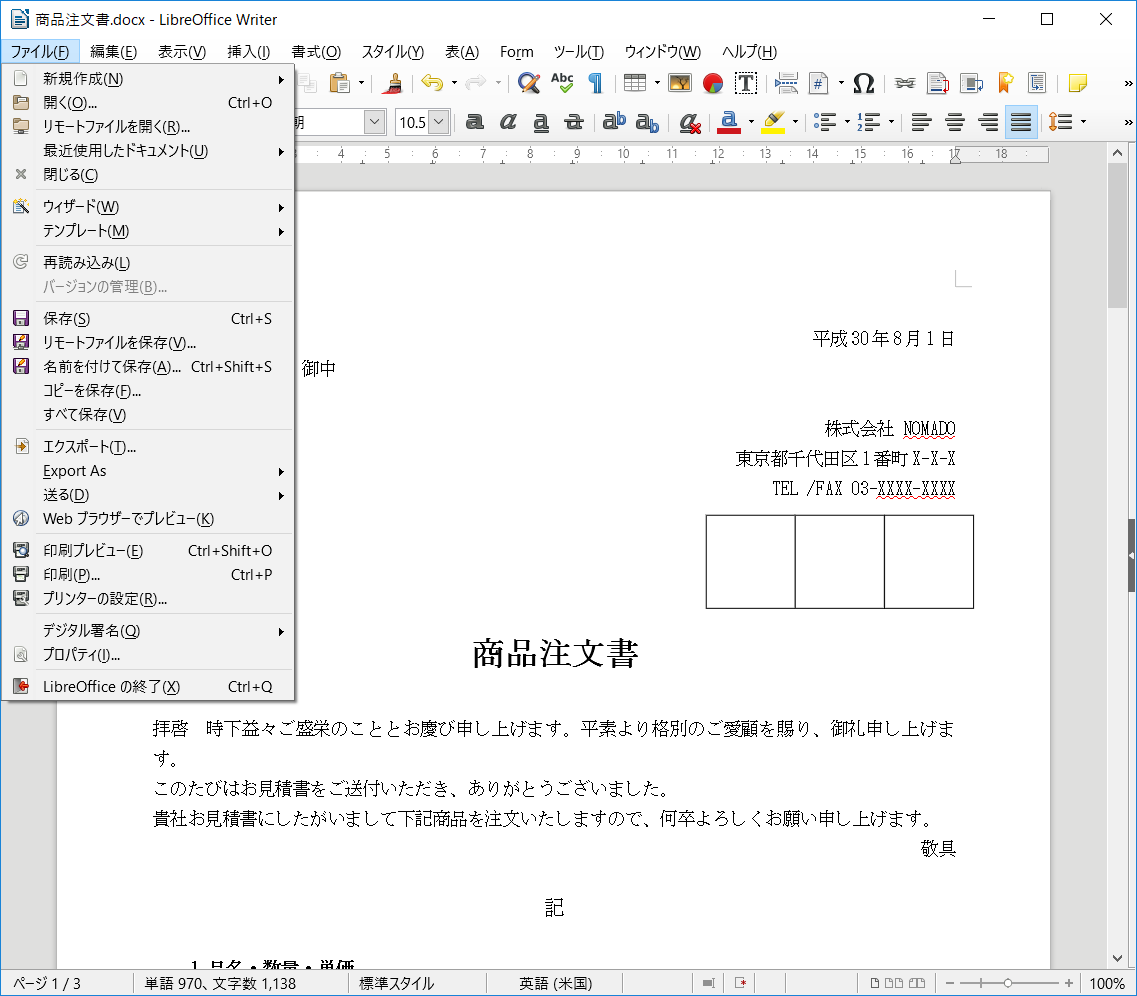Insert a text box
The width and height of the screenshot is (1137, 996).
[746, 82]
